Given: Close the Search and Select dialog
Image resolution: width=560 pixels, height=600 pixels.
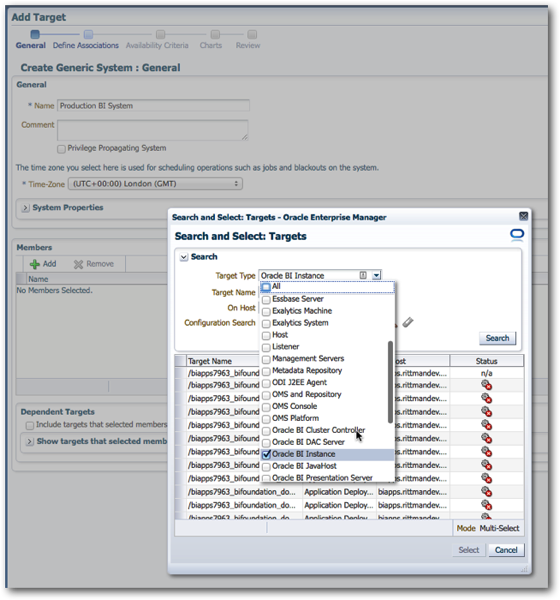Looking at the screenshot, I should pos(524,216).
